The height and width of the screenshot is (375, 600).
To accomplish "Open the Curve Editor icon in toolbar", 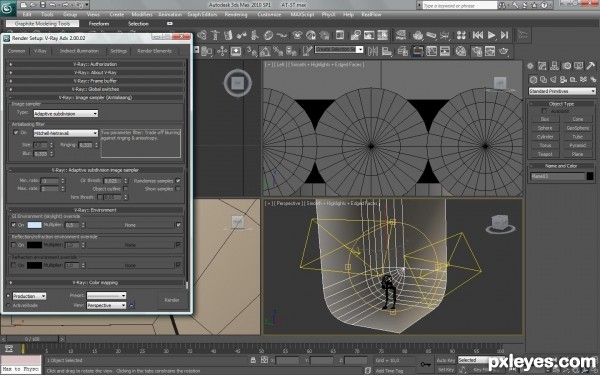I will [x=431, y=51].
